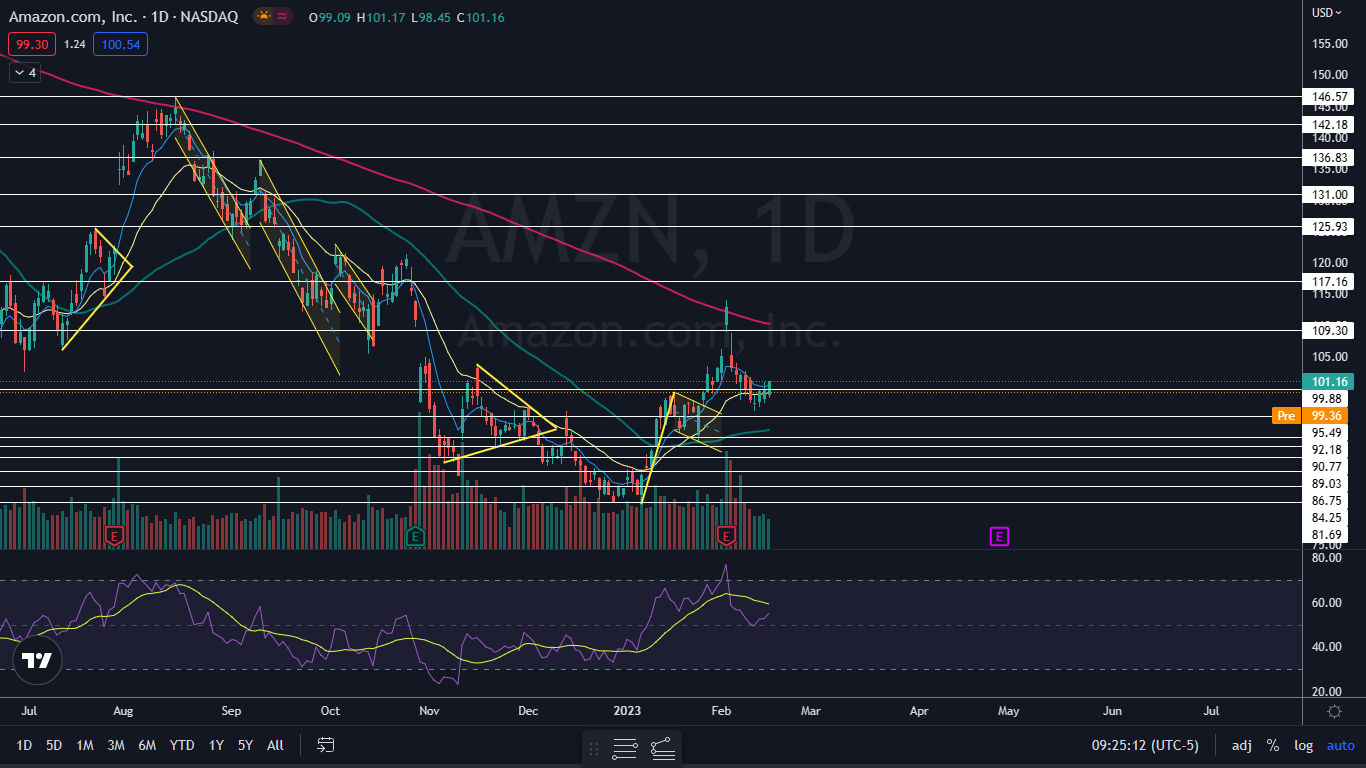1366x768 pixels.
Task: Click the horizontal lines drawing tool icon
Action: coord(626,748)
